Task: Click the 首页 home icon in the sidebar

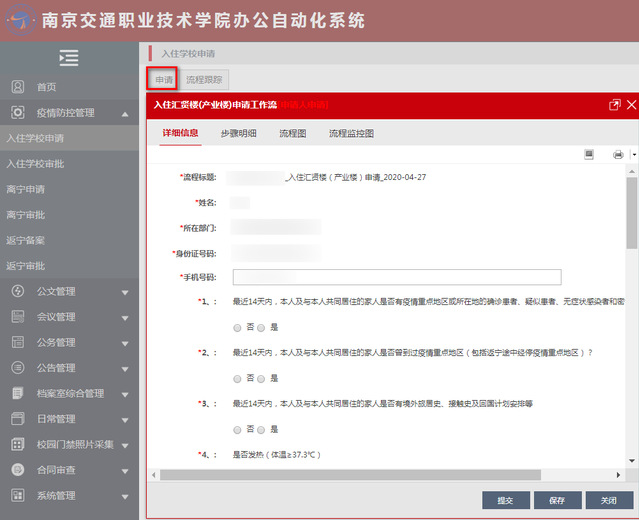Action: (17, 87)
